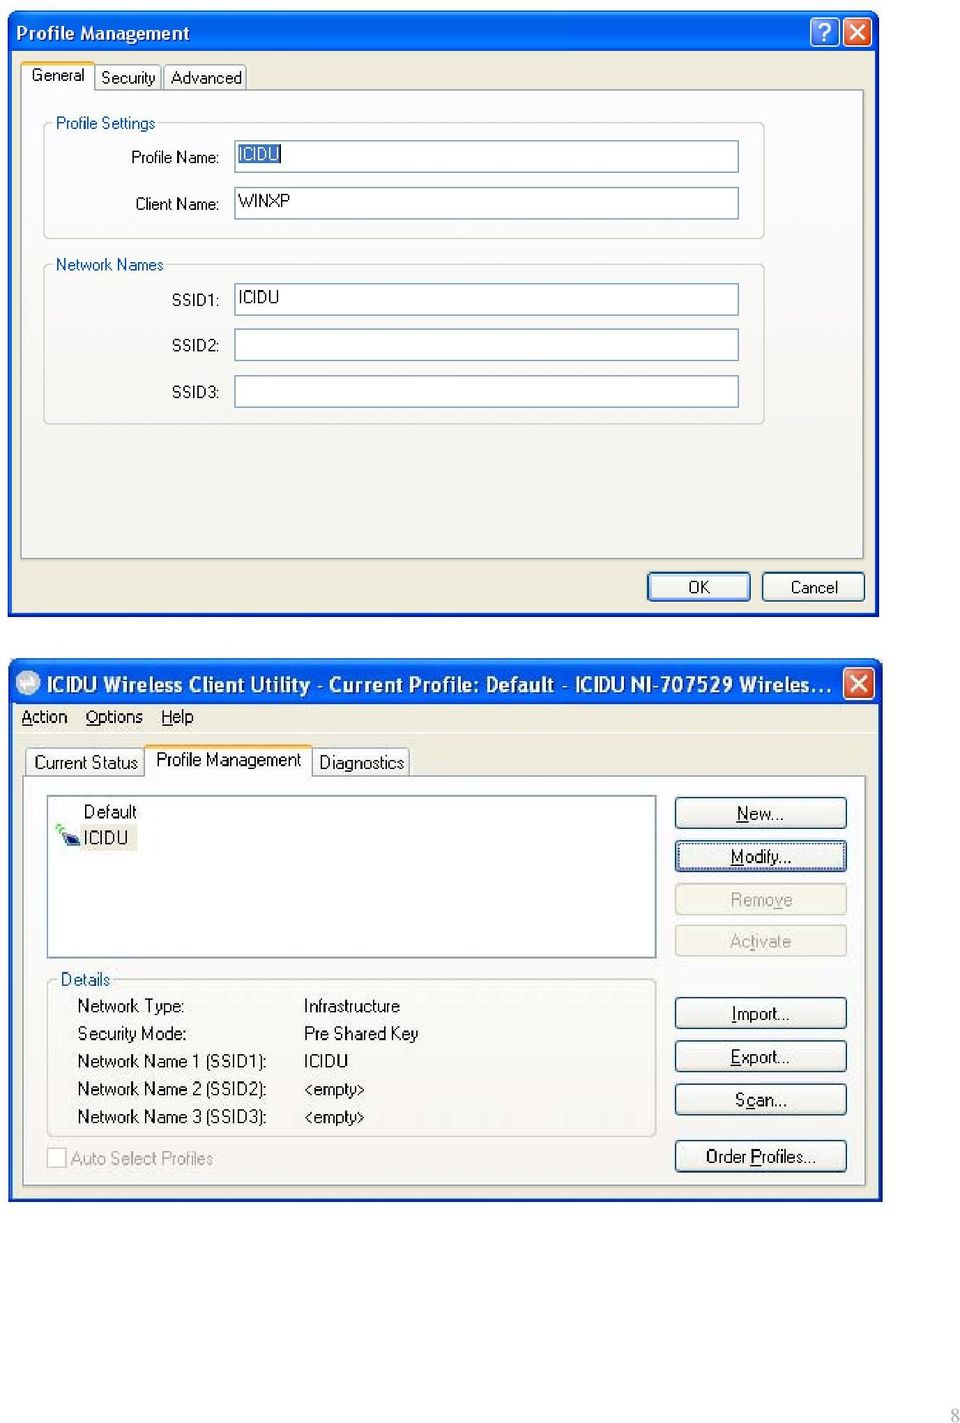
Task: Toggle the Auto Select Profiles checkbox
Action: pos(57,1158)
